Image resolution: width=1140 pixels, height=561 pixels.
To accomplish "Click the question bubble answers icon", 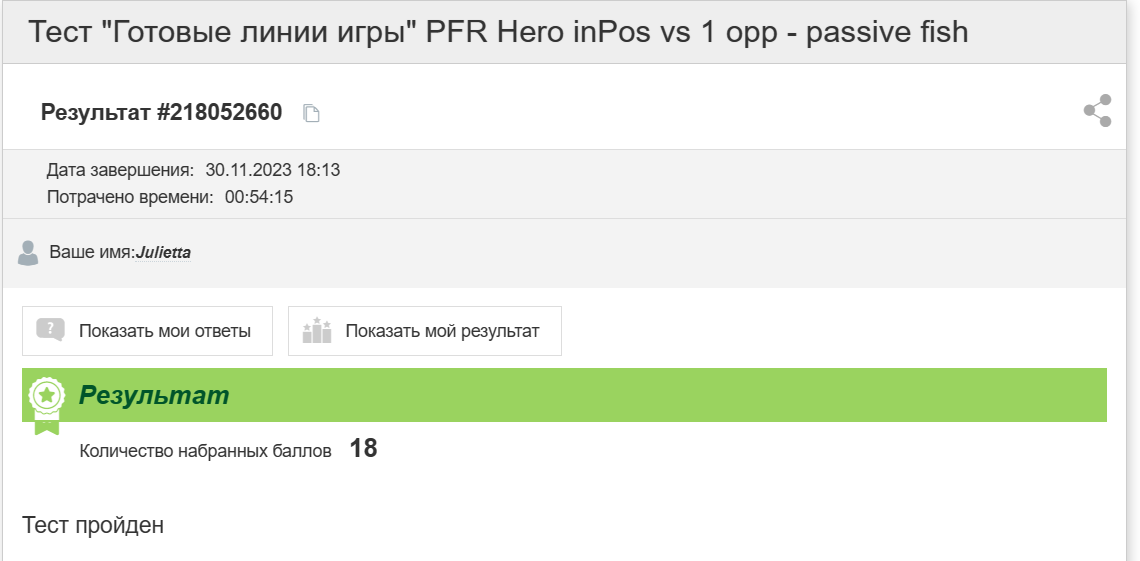I will click(50, 331).
